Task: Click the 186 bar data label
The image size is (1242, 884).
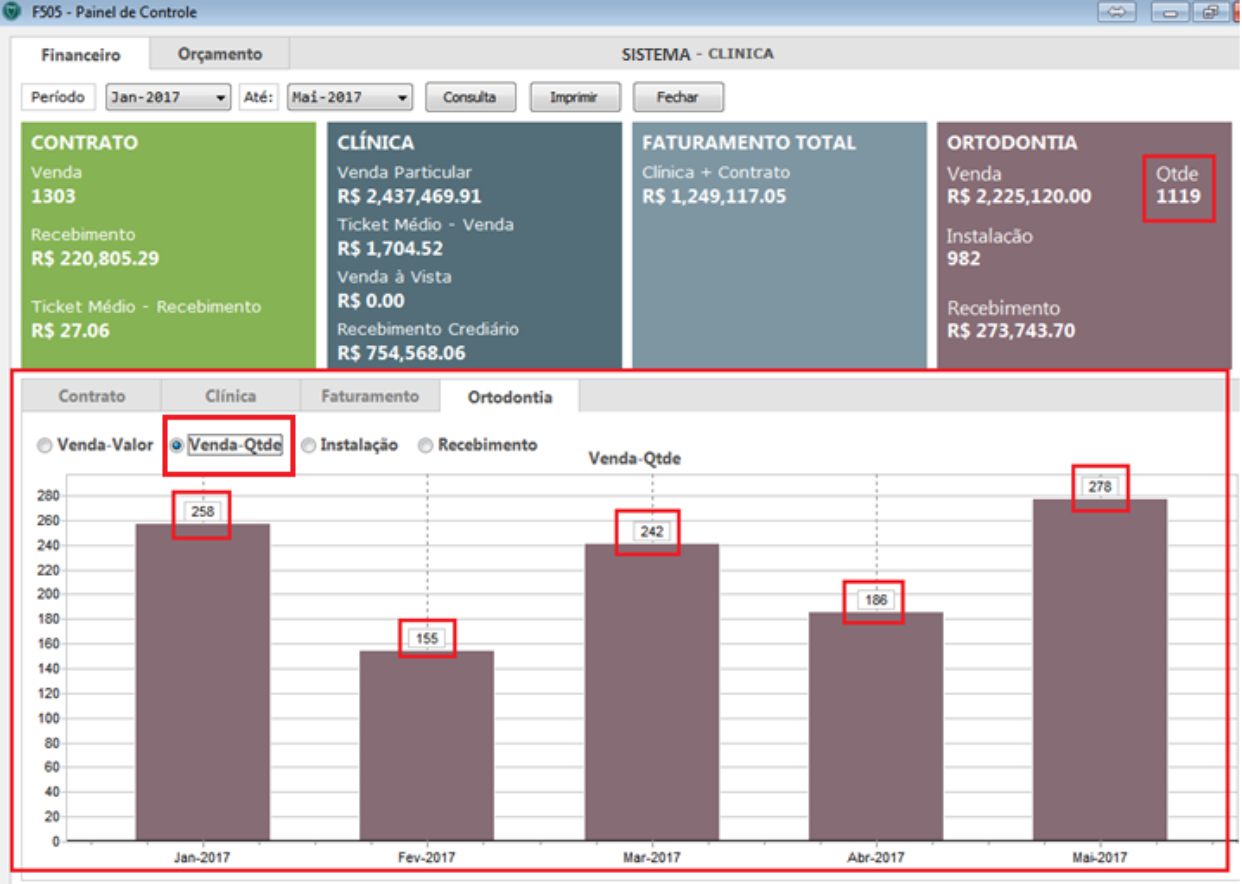Action: [876, 601]
